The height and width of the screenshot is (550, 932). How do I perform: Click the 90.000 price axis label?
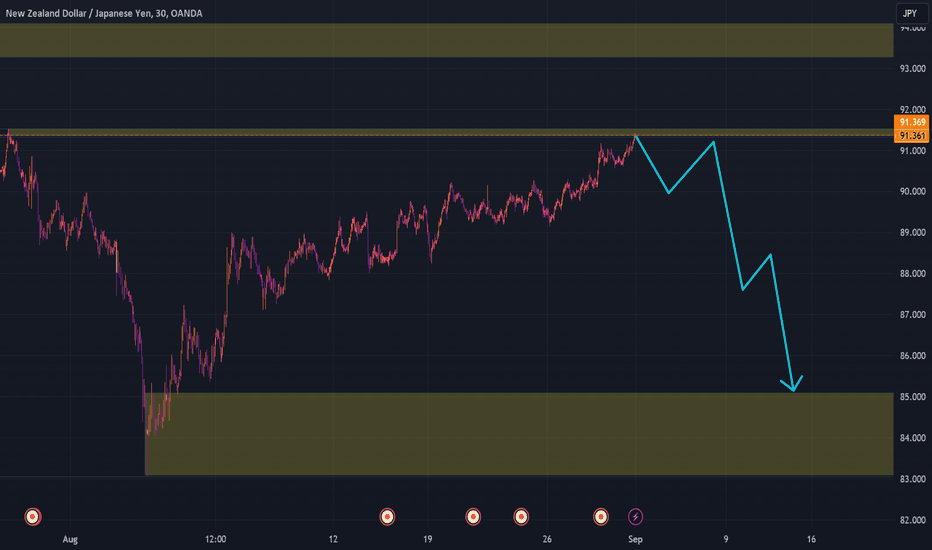pyautogui.click(x=912, y=191)
